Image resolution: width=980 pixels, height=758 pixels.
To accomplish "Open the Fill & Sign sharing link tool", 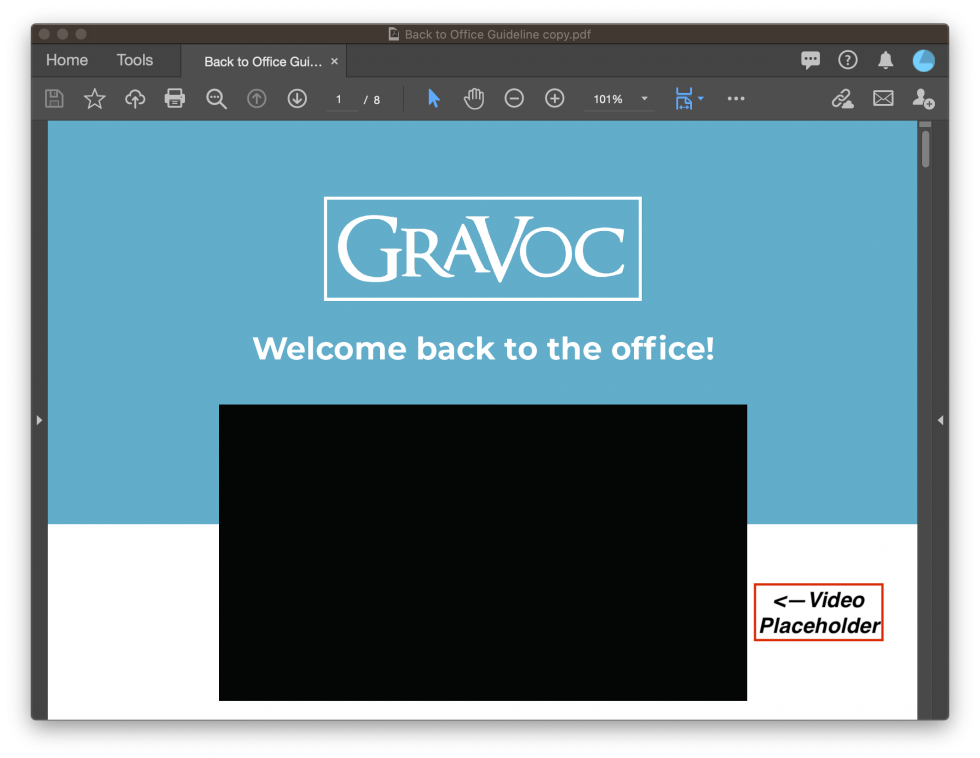I will pos(843,99).
